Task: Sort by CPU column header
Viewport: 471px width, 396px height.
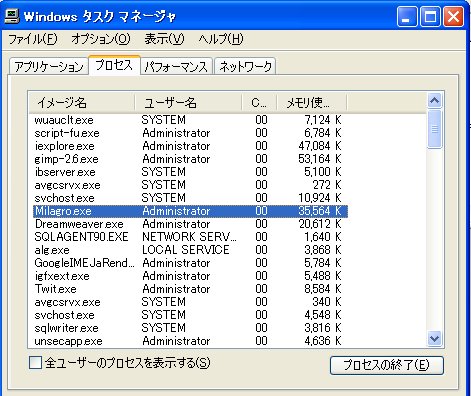Action: tap(259, 102)
